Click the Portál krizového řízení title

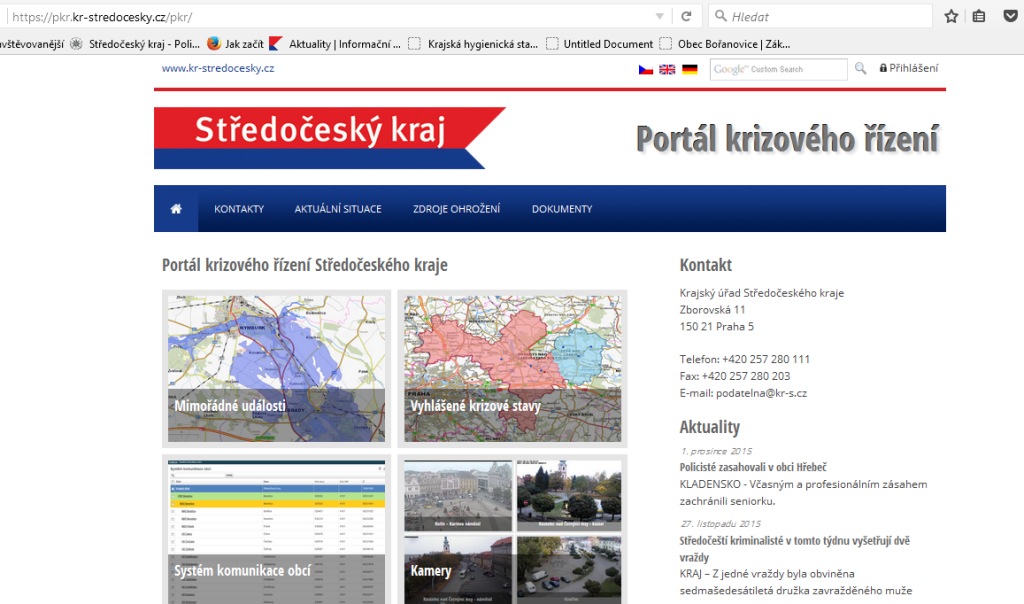[787, 139]
